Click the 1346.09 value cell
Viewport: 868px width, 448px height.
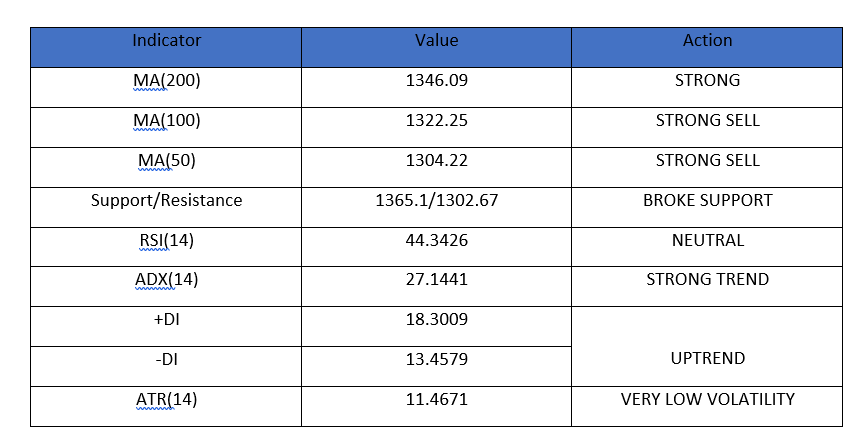click(x=436, y=87)
